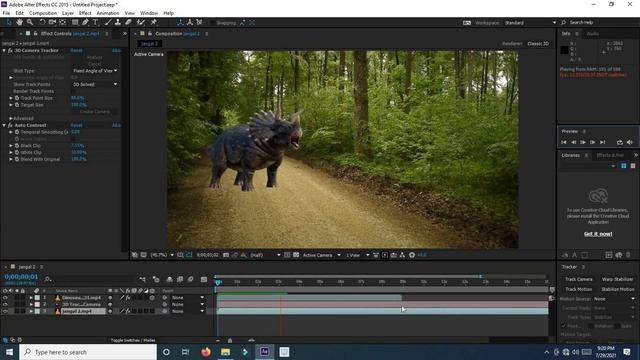Select the Type tool
Screen dimensions: 640x360
click(96, 22)
